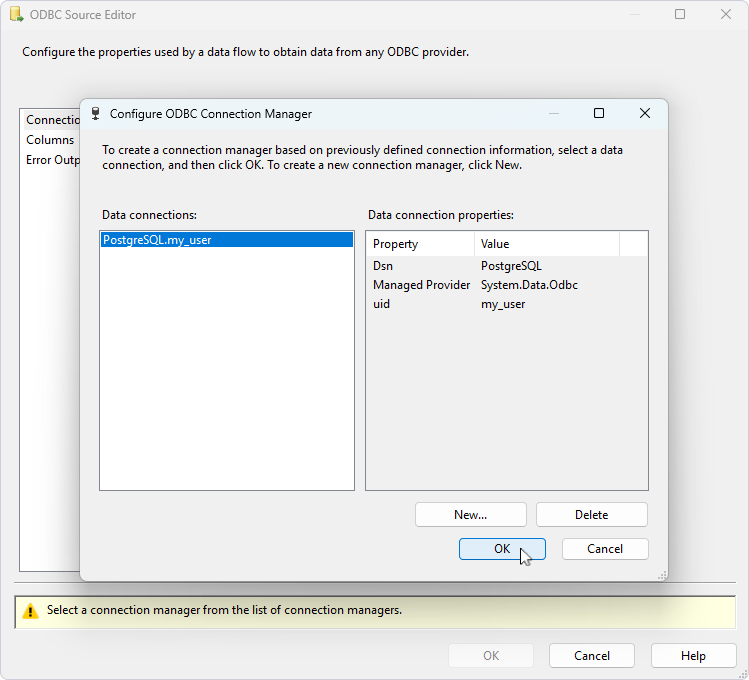The width and height of the screenshot is (749, 680).
Task: Select the Managed Provider property row
Action: [421, 285]
